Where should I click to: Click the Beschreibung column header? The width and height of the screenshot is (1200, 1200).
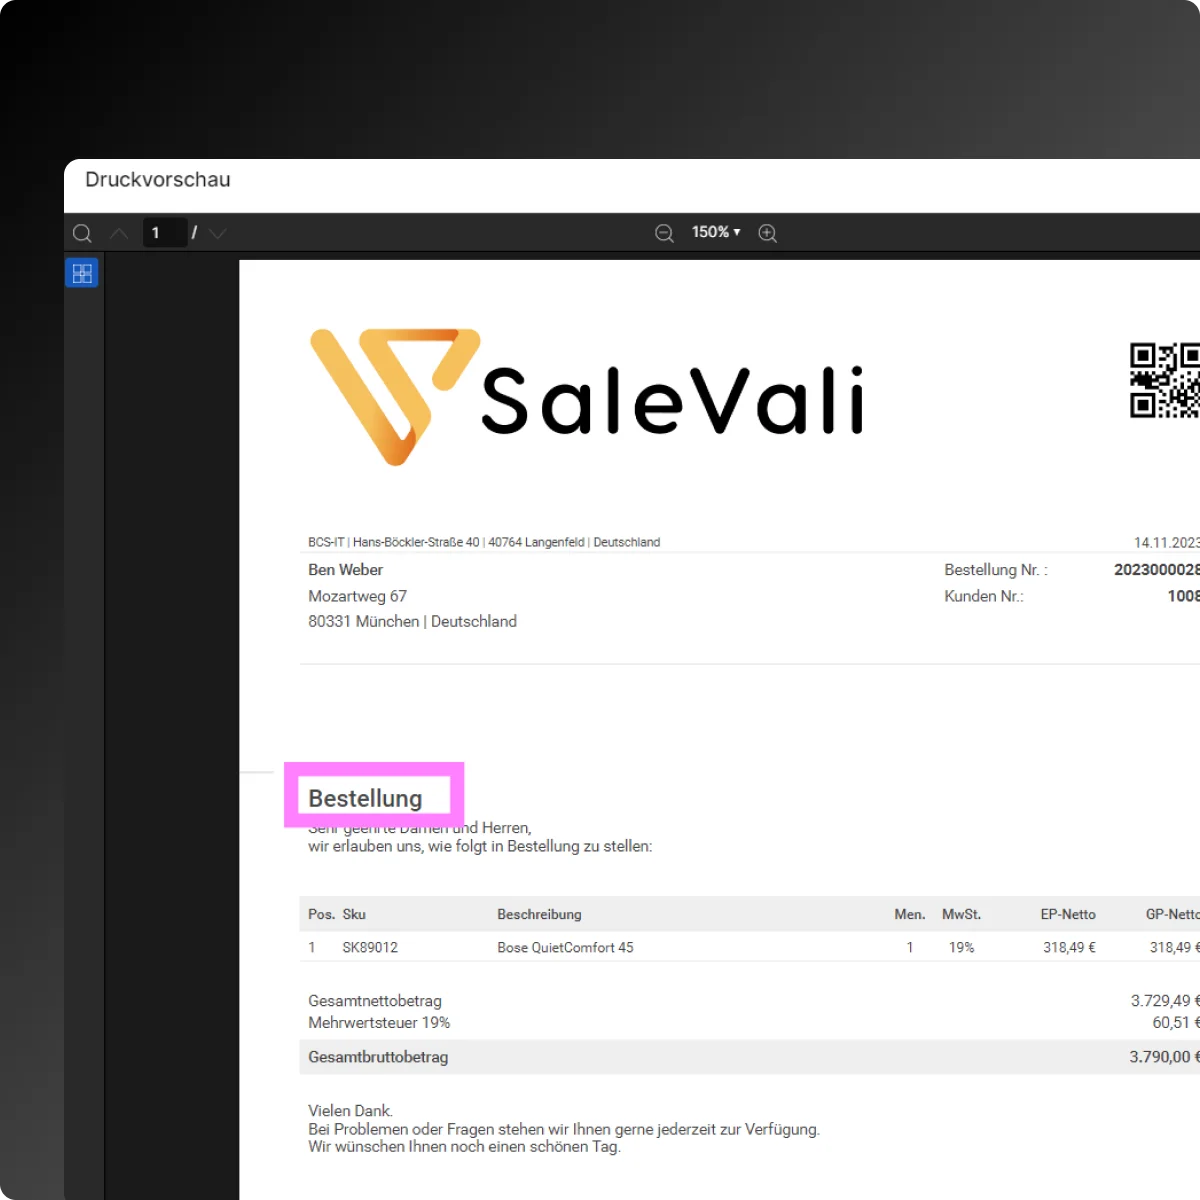pyautogui.click(x=539, y=914)
